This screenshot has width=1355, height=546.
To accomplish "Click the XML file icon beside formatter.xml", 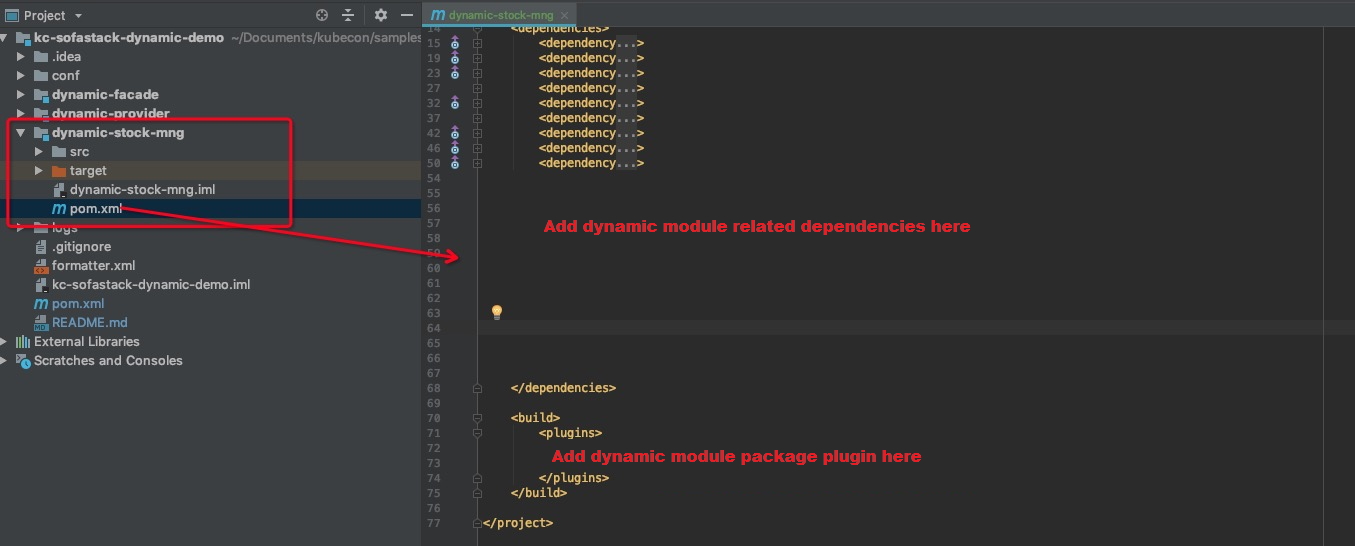I will point(41,266).
